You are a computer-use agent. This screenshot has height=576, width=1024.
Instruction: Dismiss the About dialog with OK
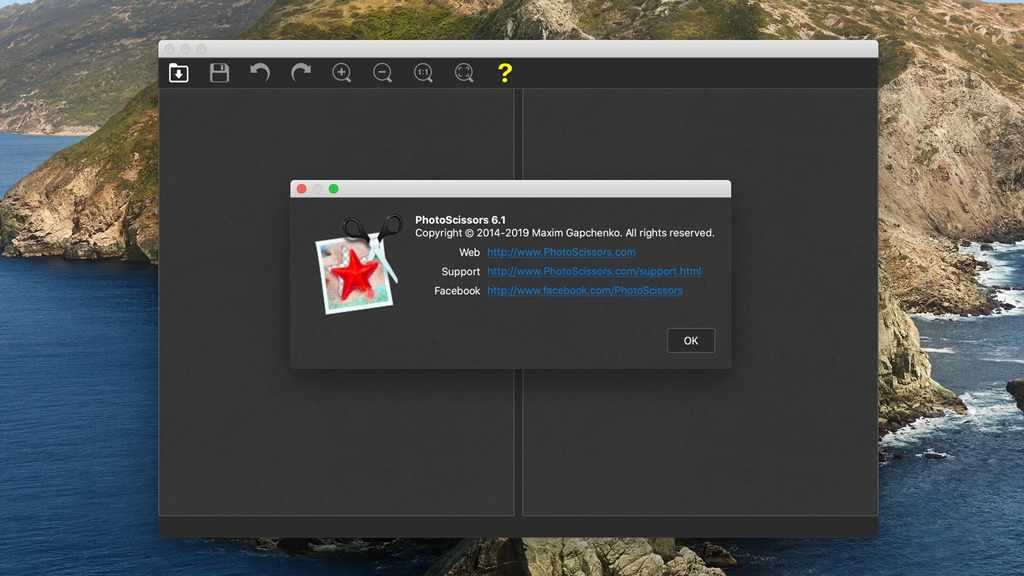[691, 340]
